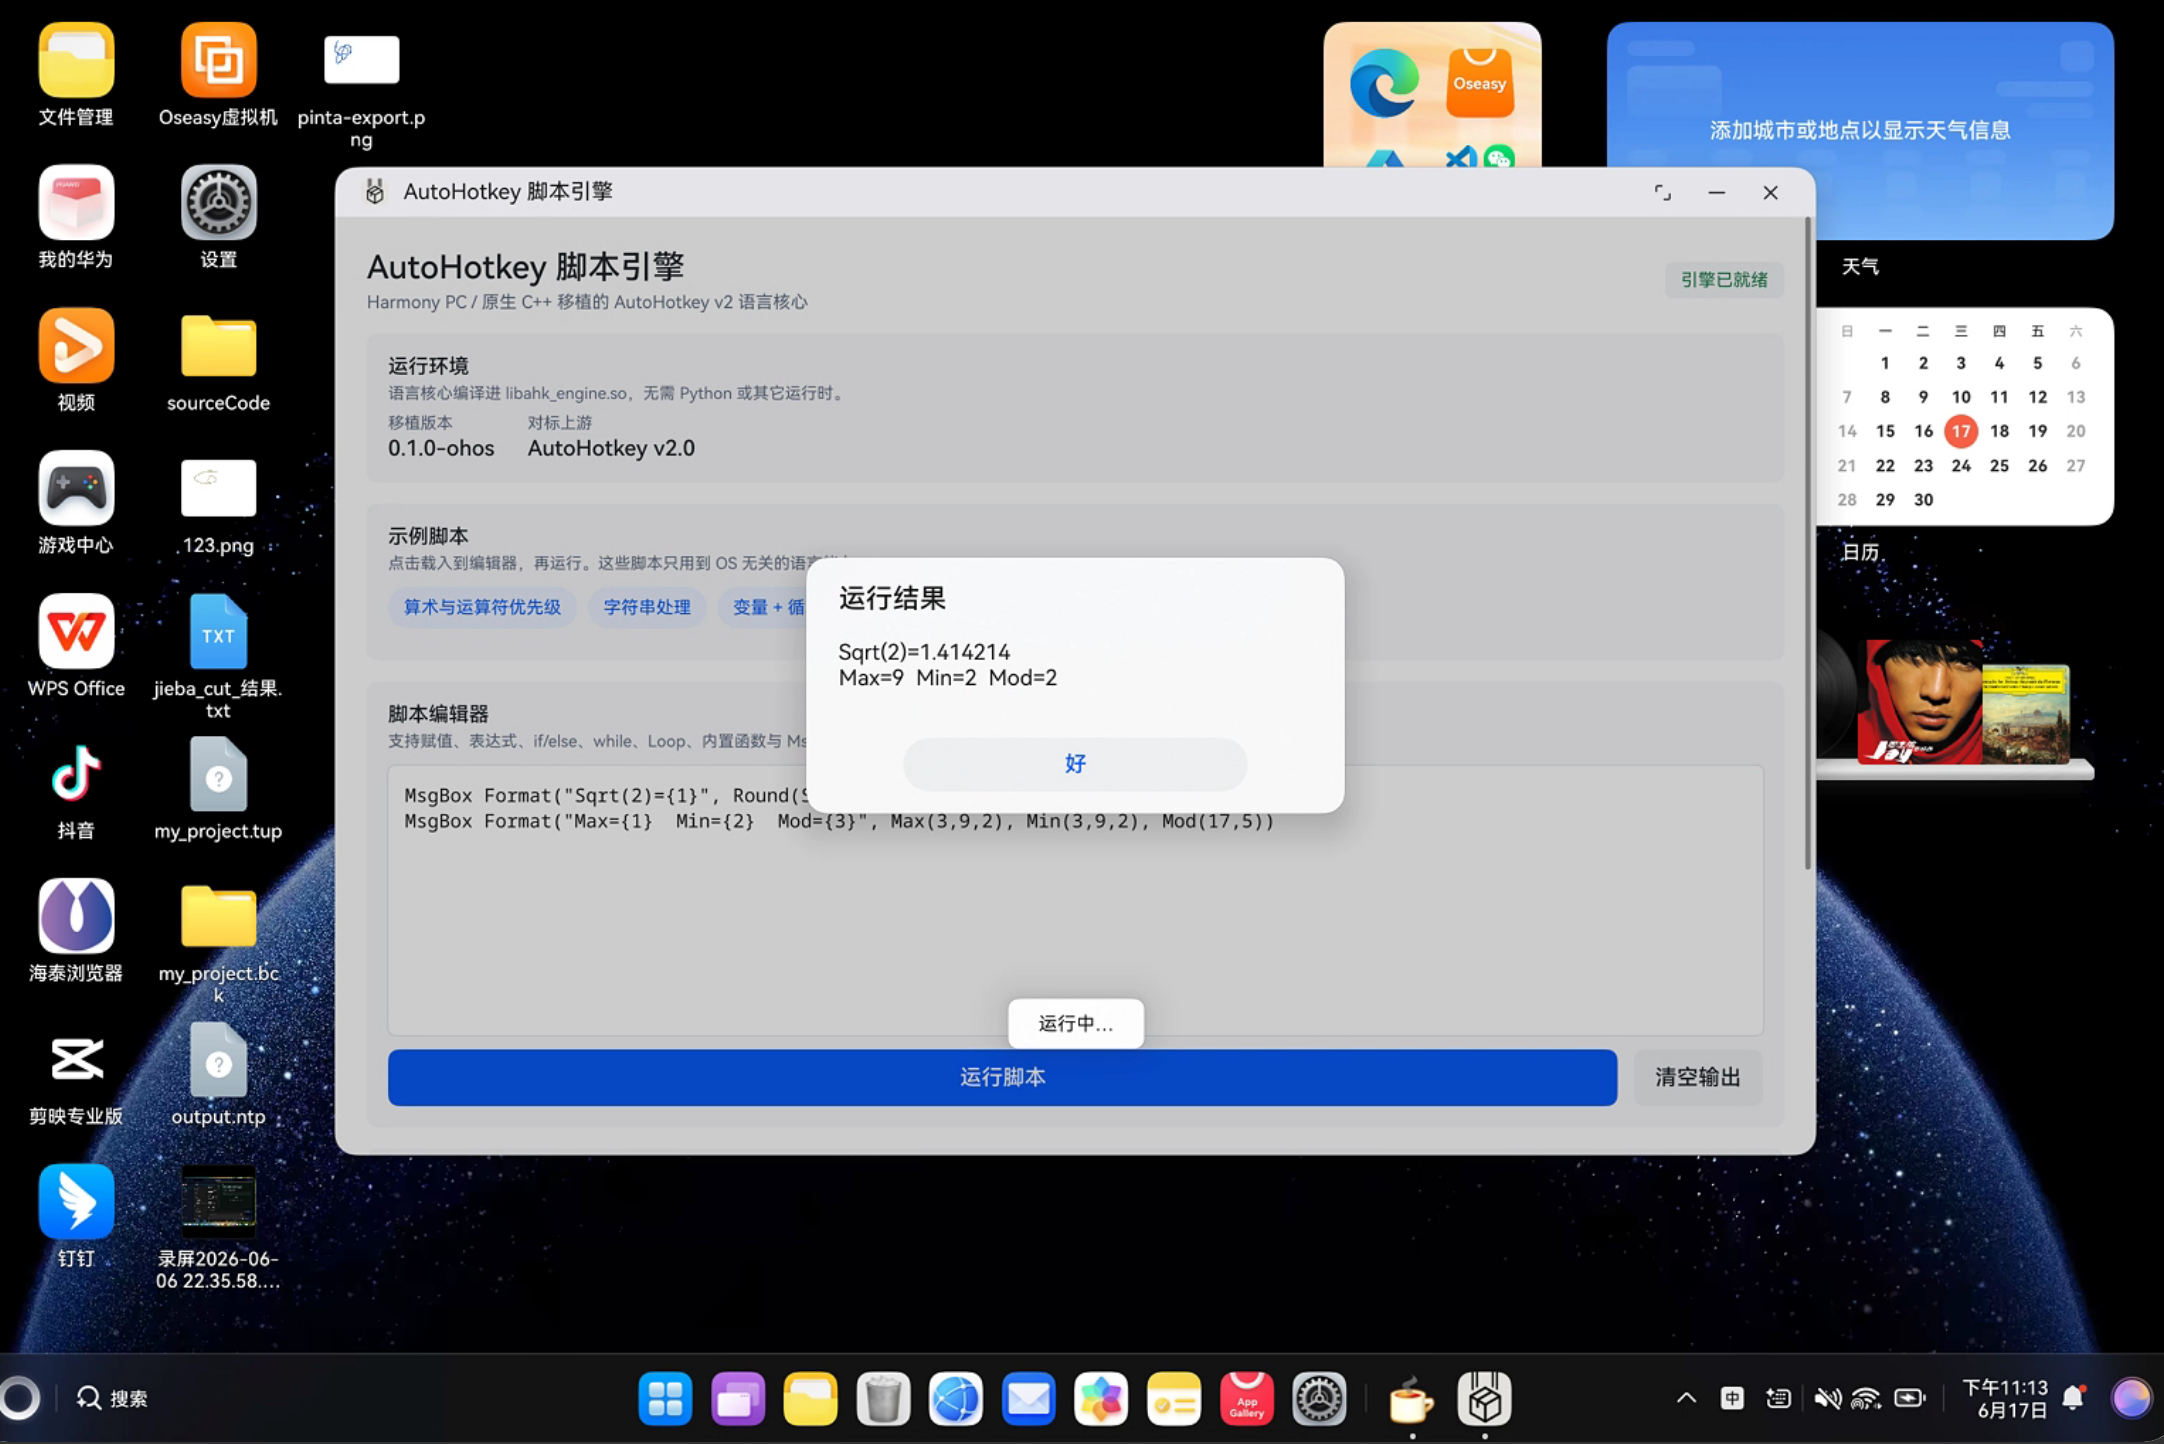The image size is (2164, 1444).
Task: Click the red album cover in the music widget
Action: tap(1919, 702)
